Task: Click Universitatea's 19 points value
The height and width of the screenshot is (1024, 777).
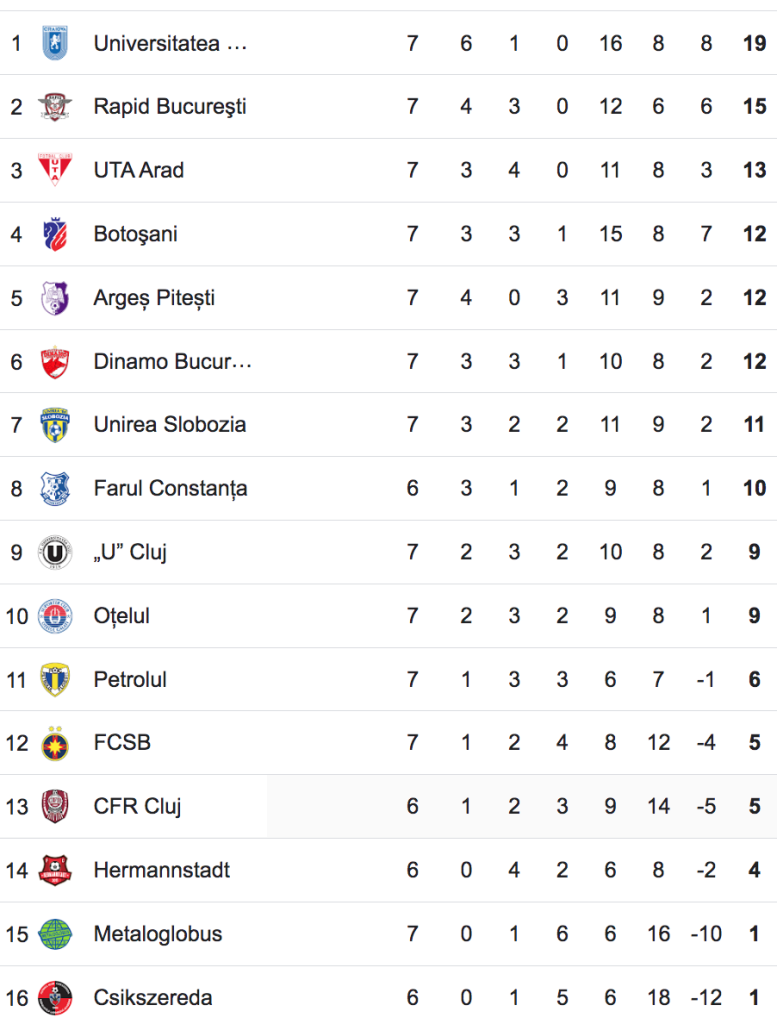Action: tap(754, 43)
